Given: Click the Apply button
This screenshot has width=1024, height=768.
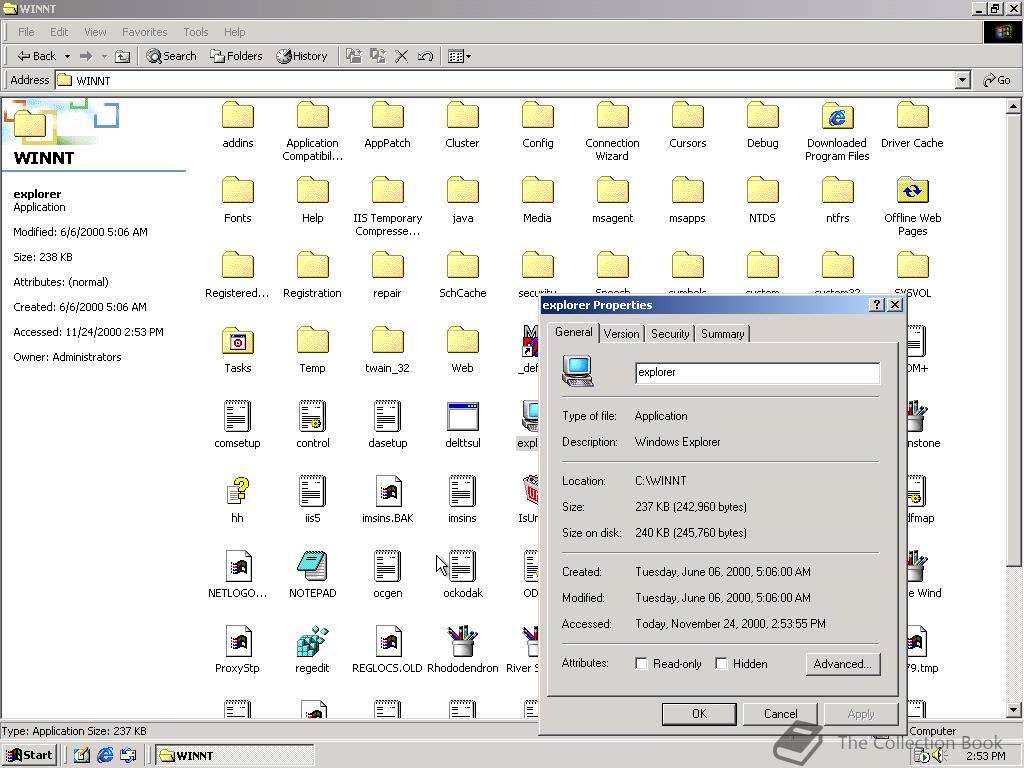Looking at the screenshot, I should click(861, 714).
